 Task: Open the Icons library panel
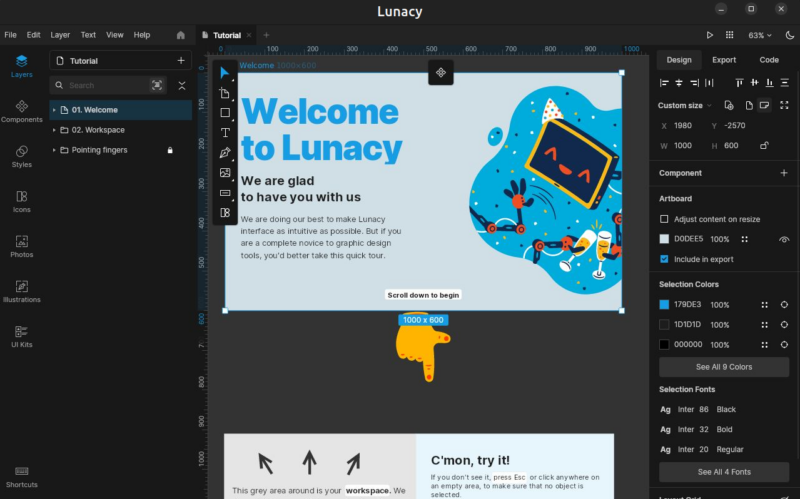point(21,202)
